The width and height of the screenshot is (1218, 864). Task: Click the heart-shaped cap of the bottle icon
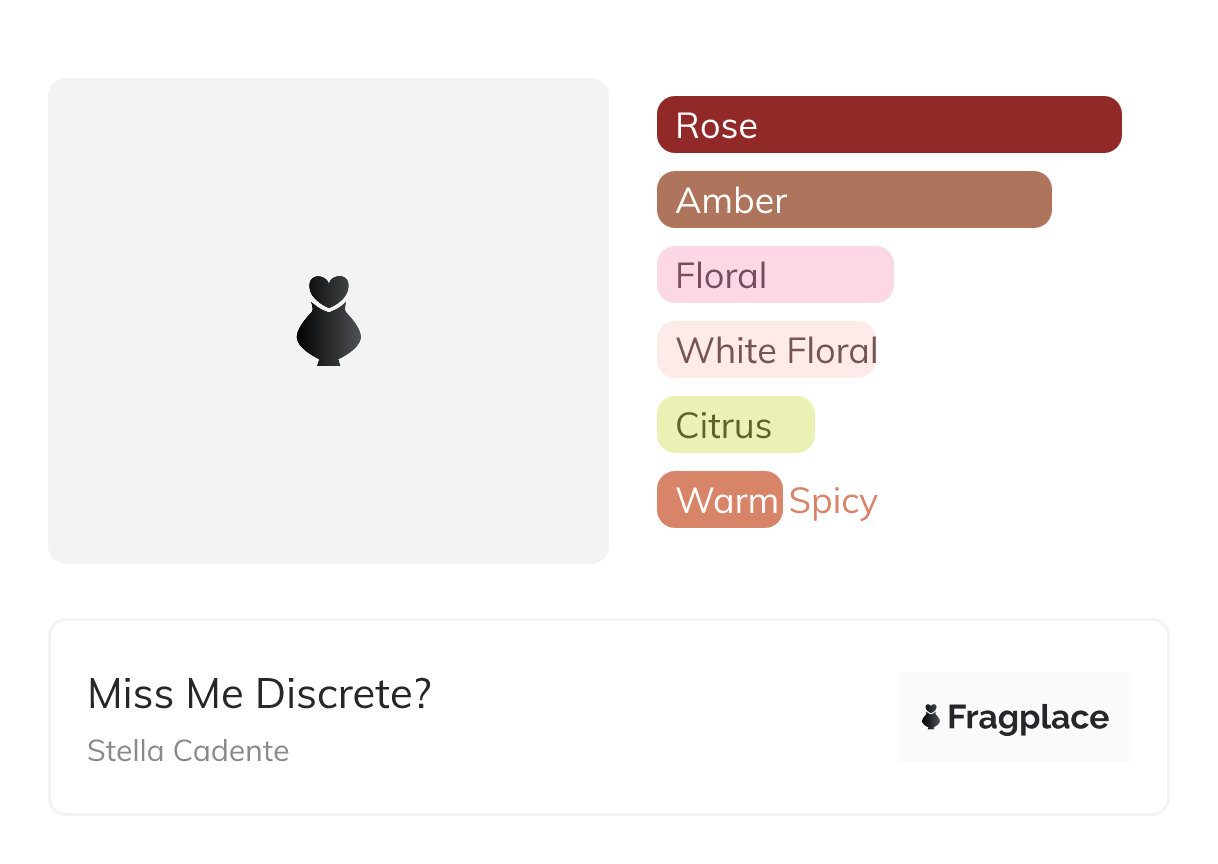click(x=328, y=289)
